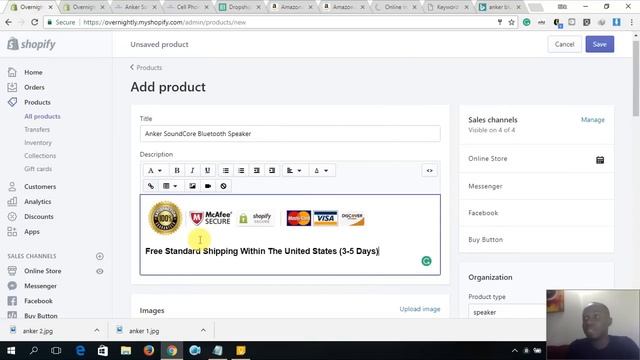Save the unsaved product

point(600,44)
